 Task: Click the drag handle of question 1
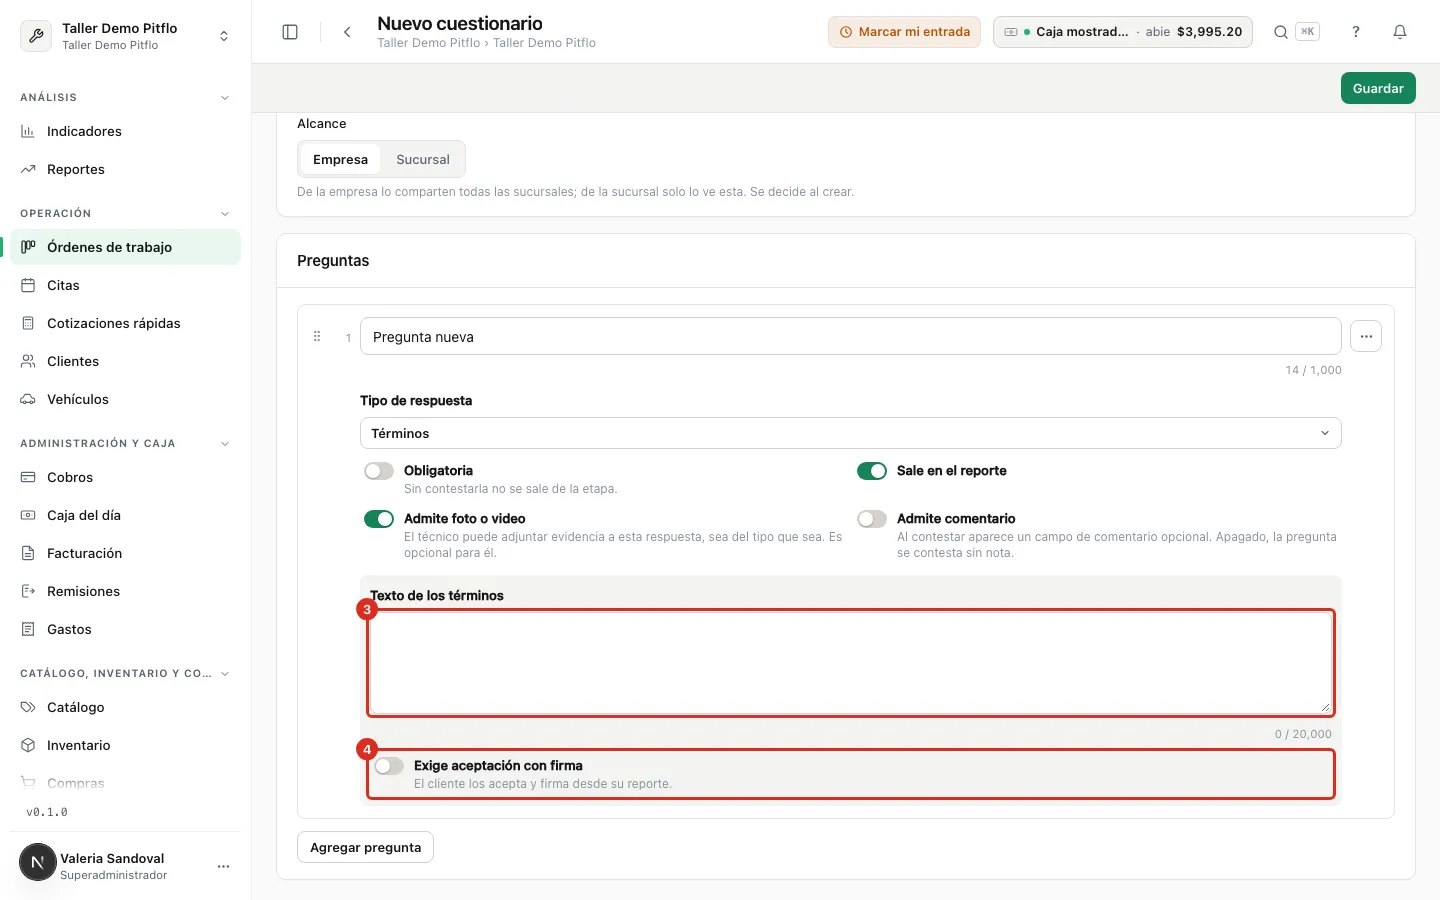[x=317, y=337]
